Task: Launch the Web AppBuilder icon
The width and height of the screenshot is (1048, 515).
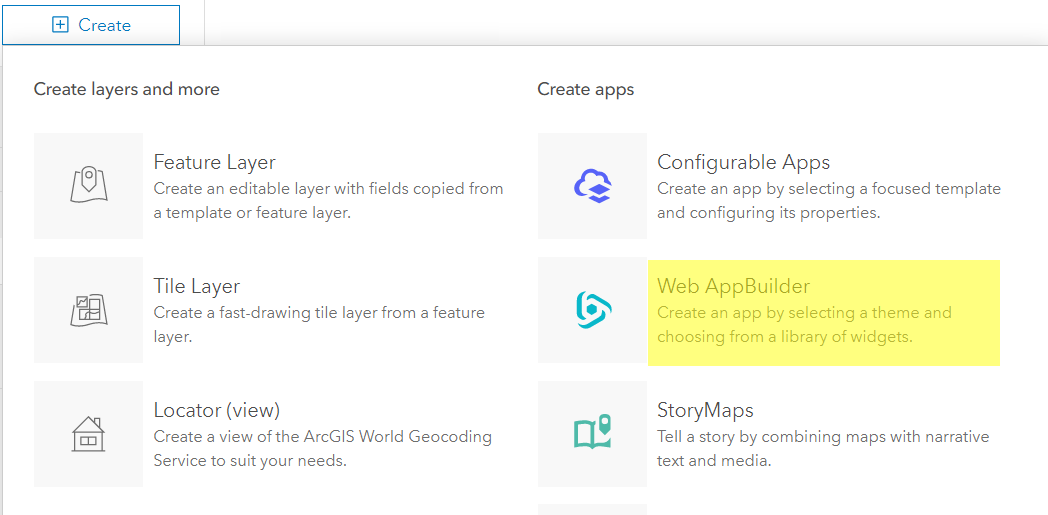Action: point(592,310)
